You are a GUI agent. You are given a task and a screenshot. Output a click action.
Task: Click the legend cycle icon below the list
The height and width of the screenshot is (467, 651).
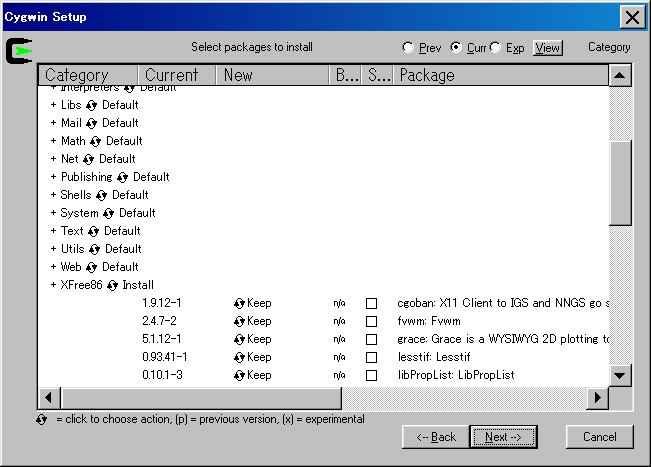(x=42, y=419)
